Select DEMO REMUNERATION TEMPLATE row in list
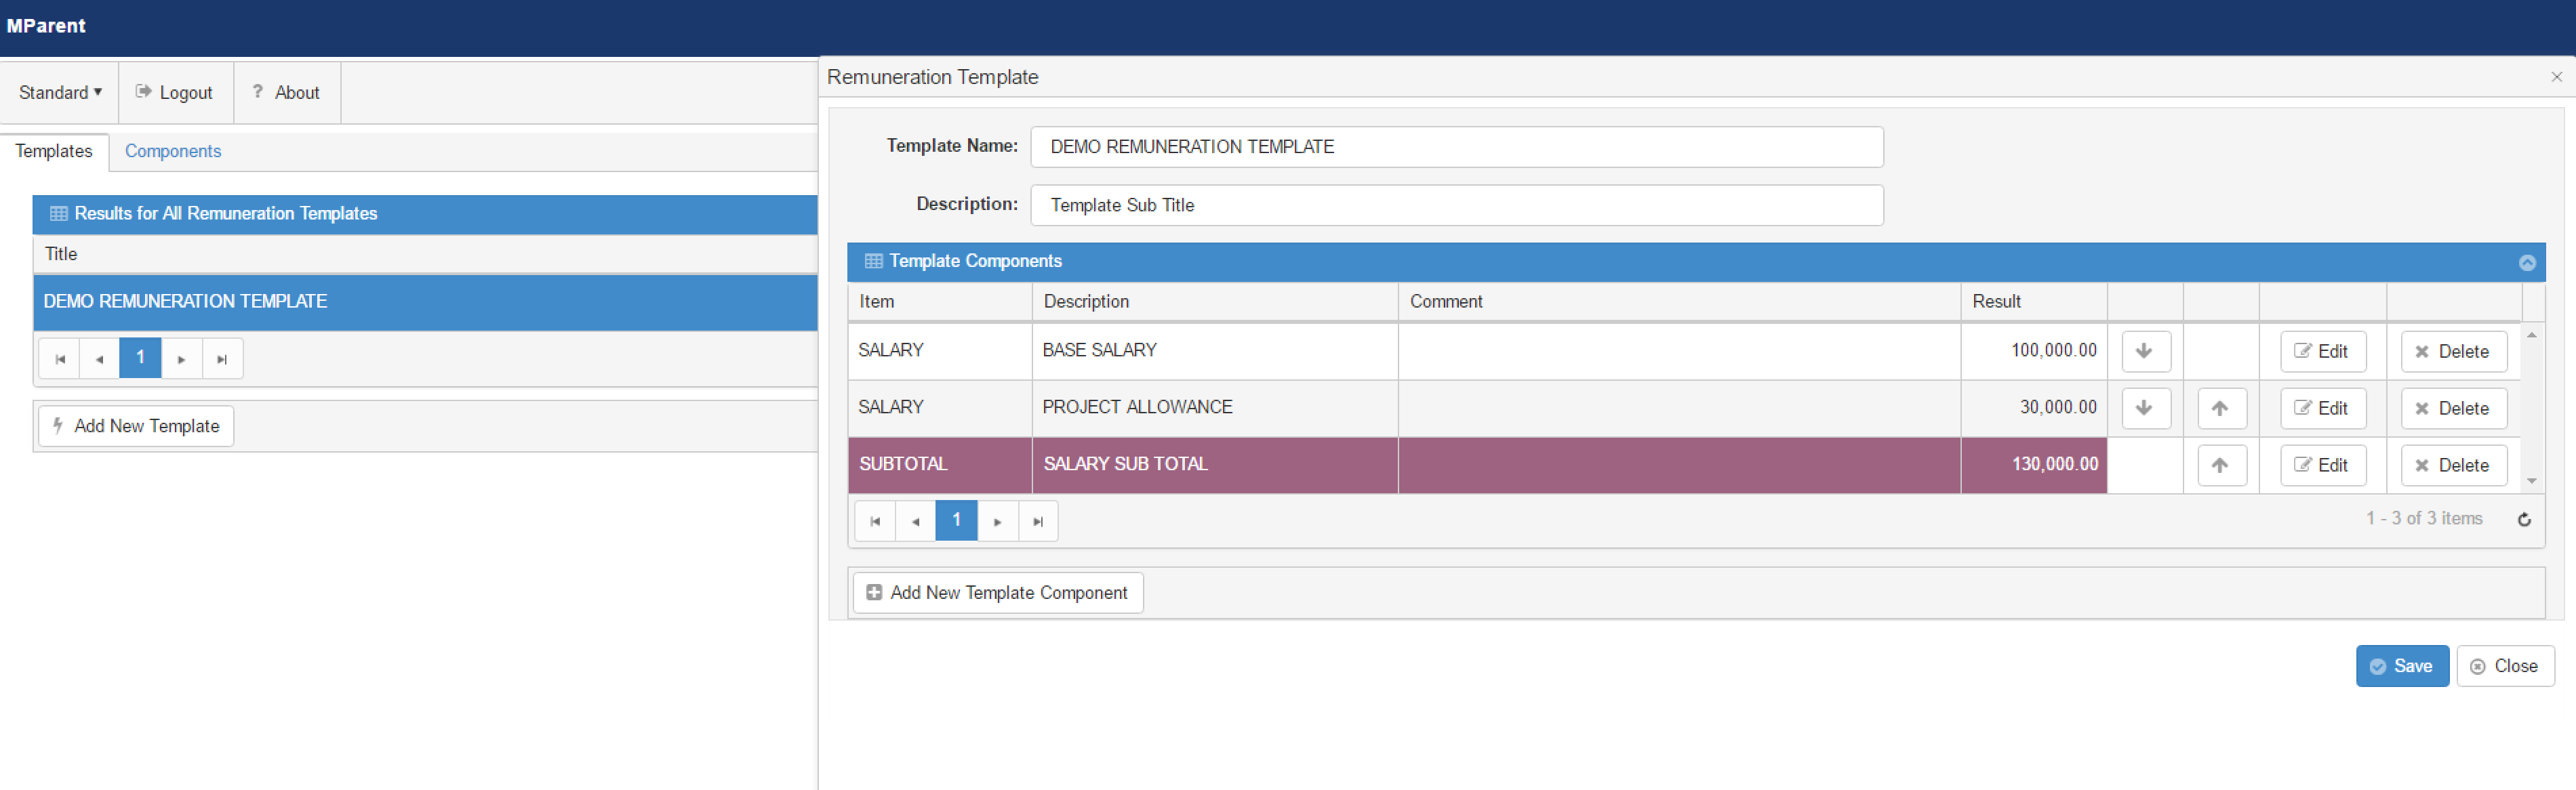Image resolution: width=2576 pixels, height=790 pixels. 425,302
